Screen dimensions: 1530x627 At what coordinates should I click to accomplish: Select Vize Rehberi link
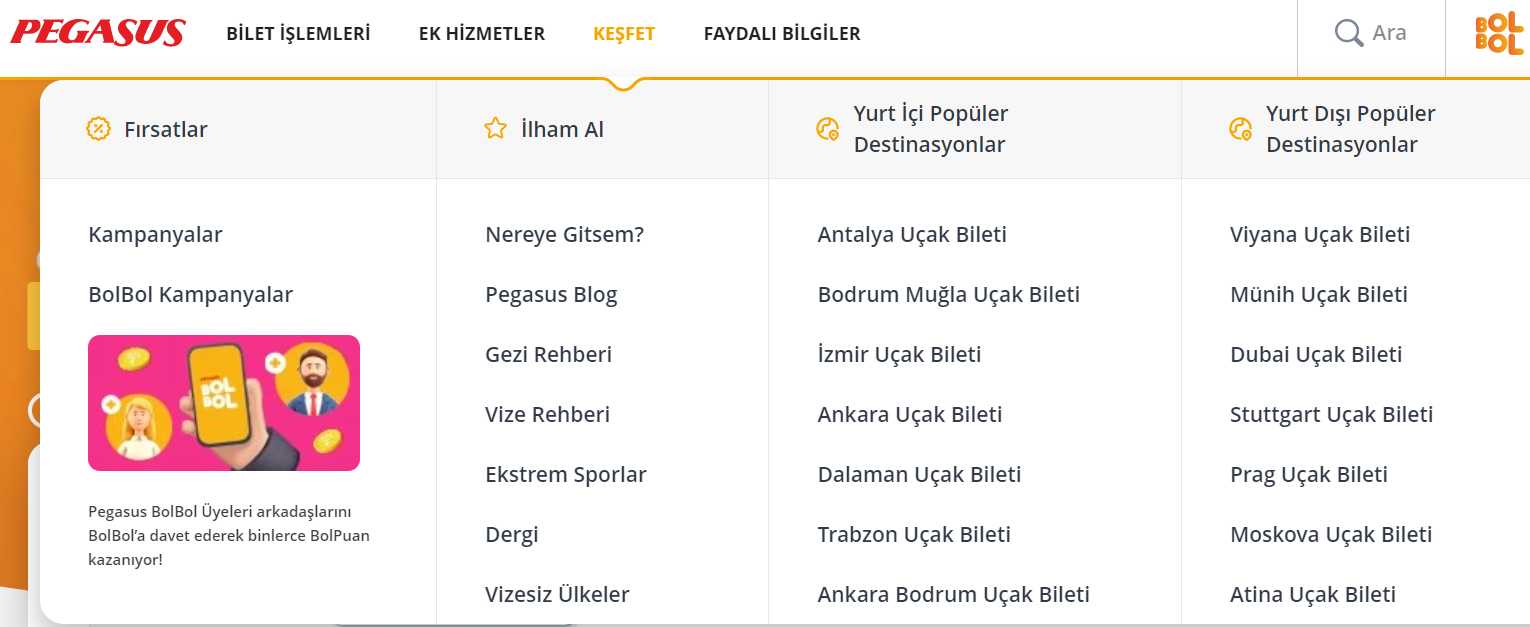pyautogui.click(x=547, y=415)
